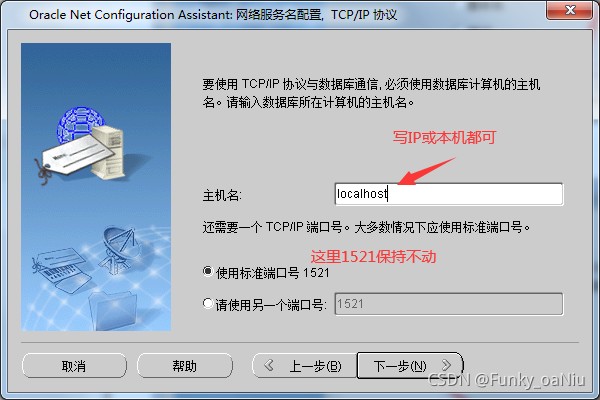This screenshot has height=400, width=600.
Task: Click the name tag illustration on the server
Action: [75, 158]
